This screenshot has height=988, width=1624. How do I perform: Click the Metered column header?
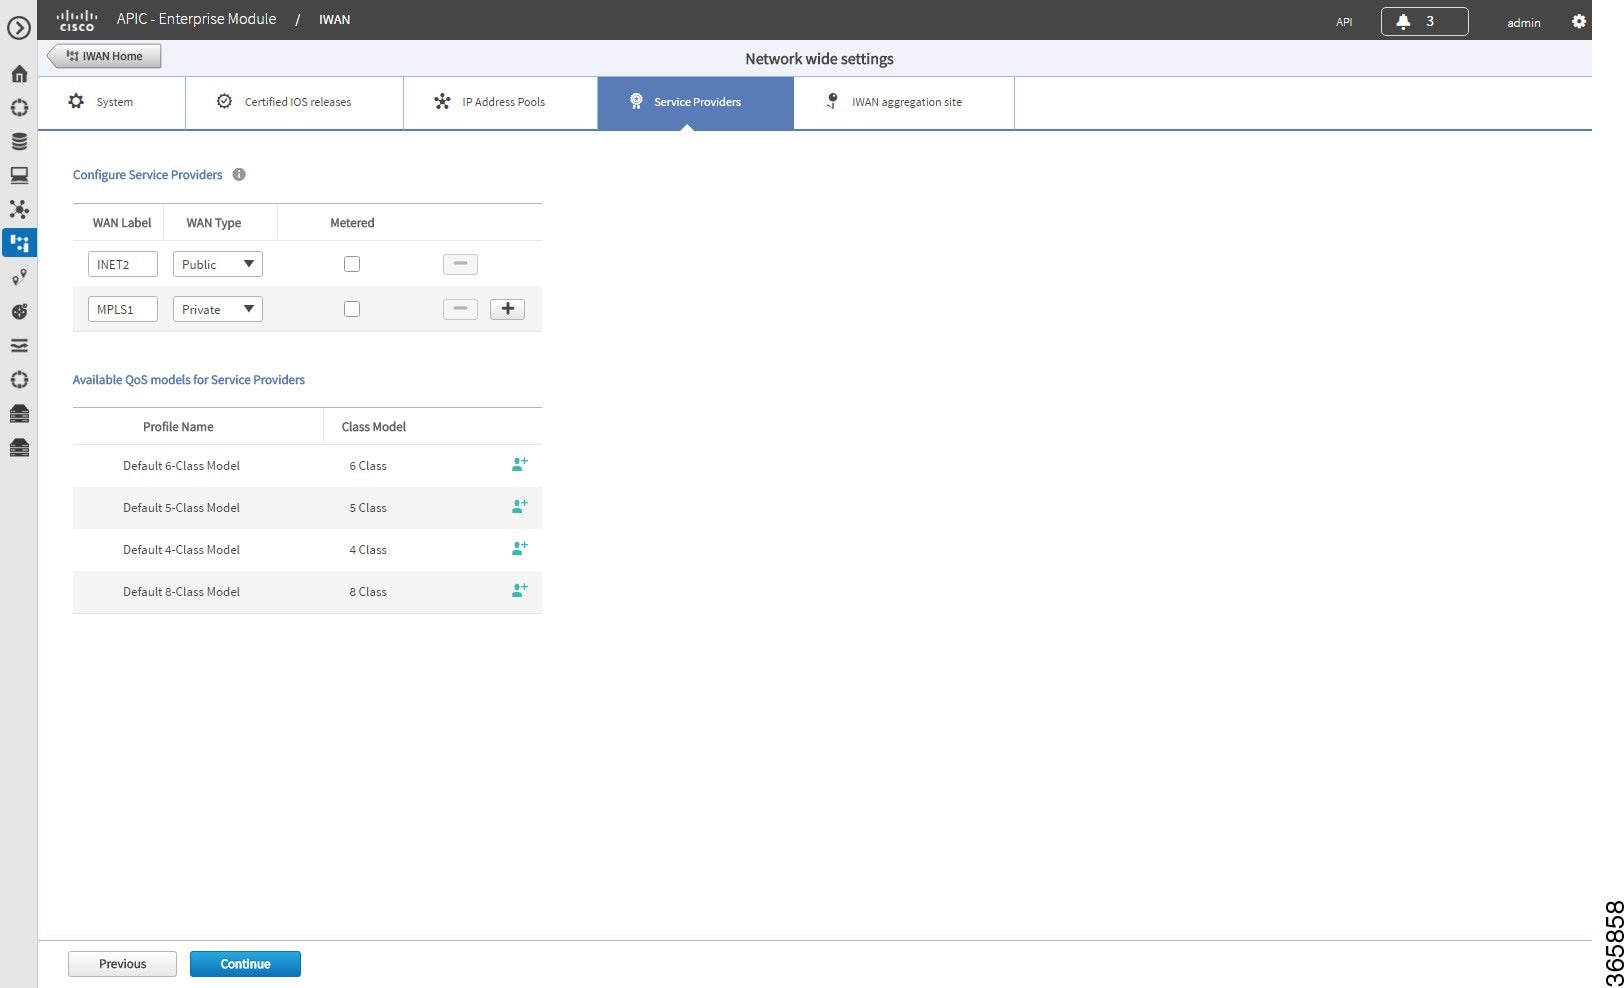pos(352,223)
